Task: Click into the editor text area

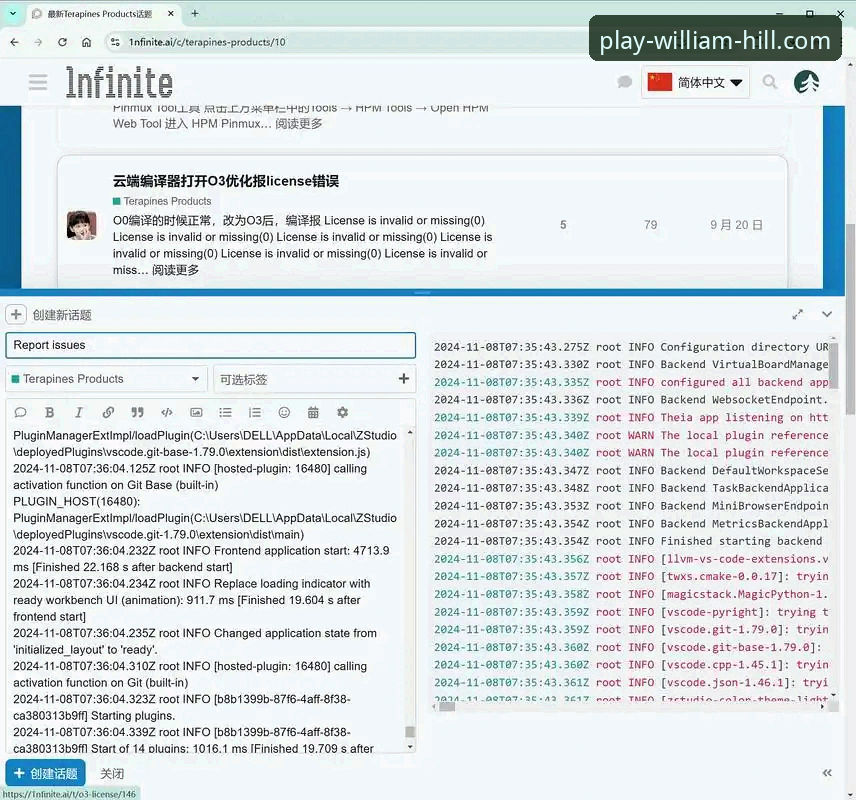Action: (x=207, y=590)
